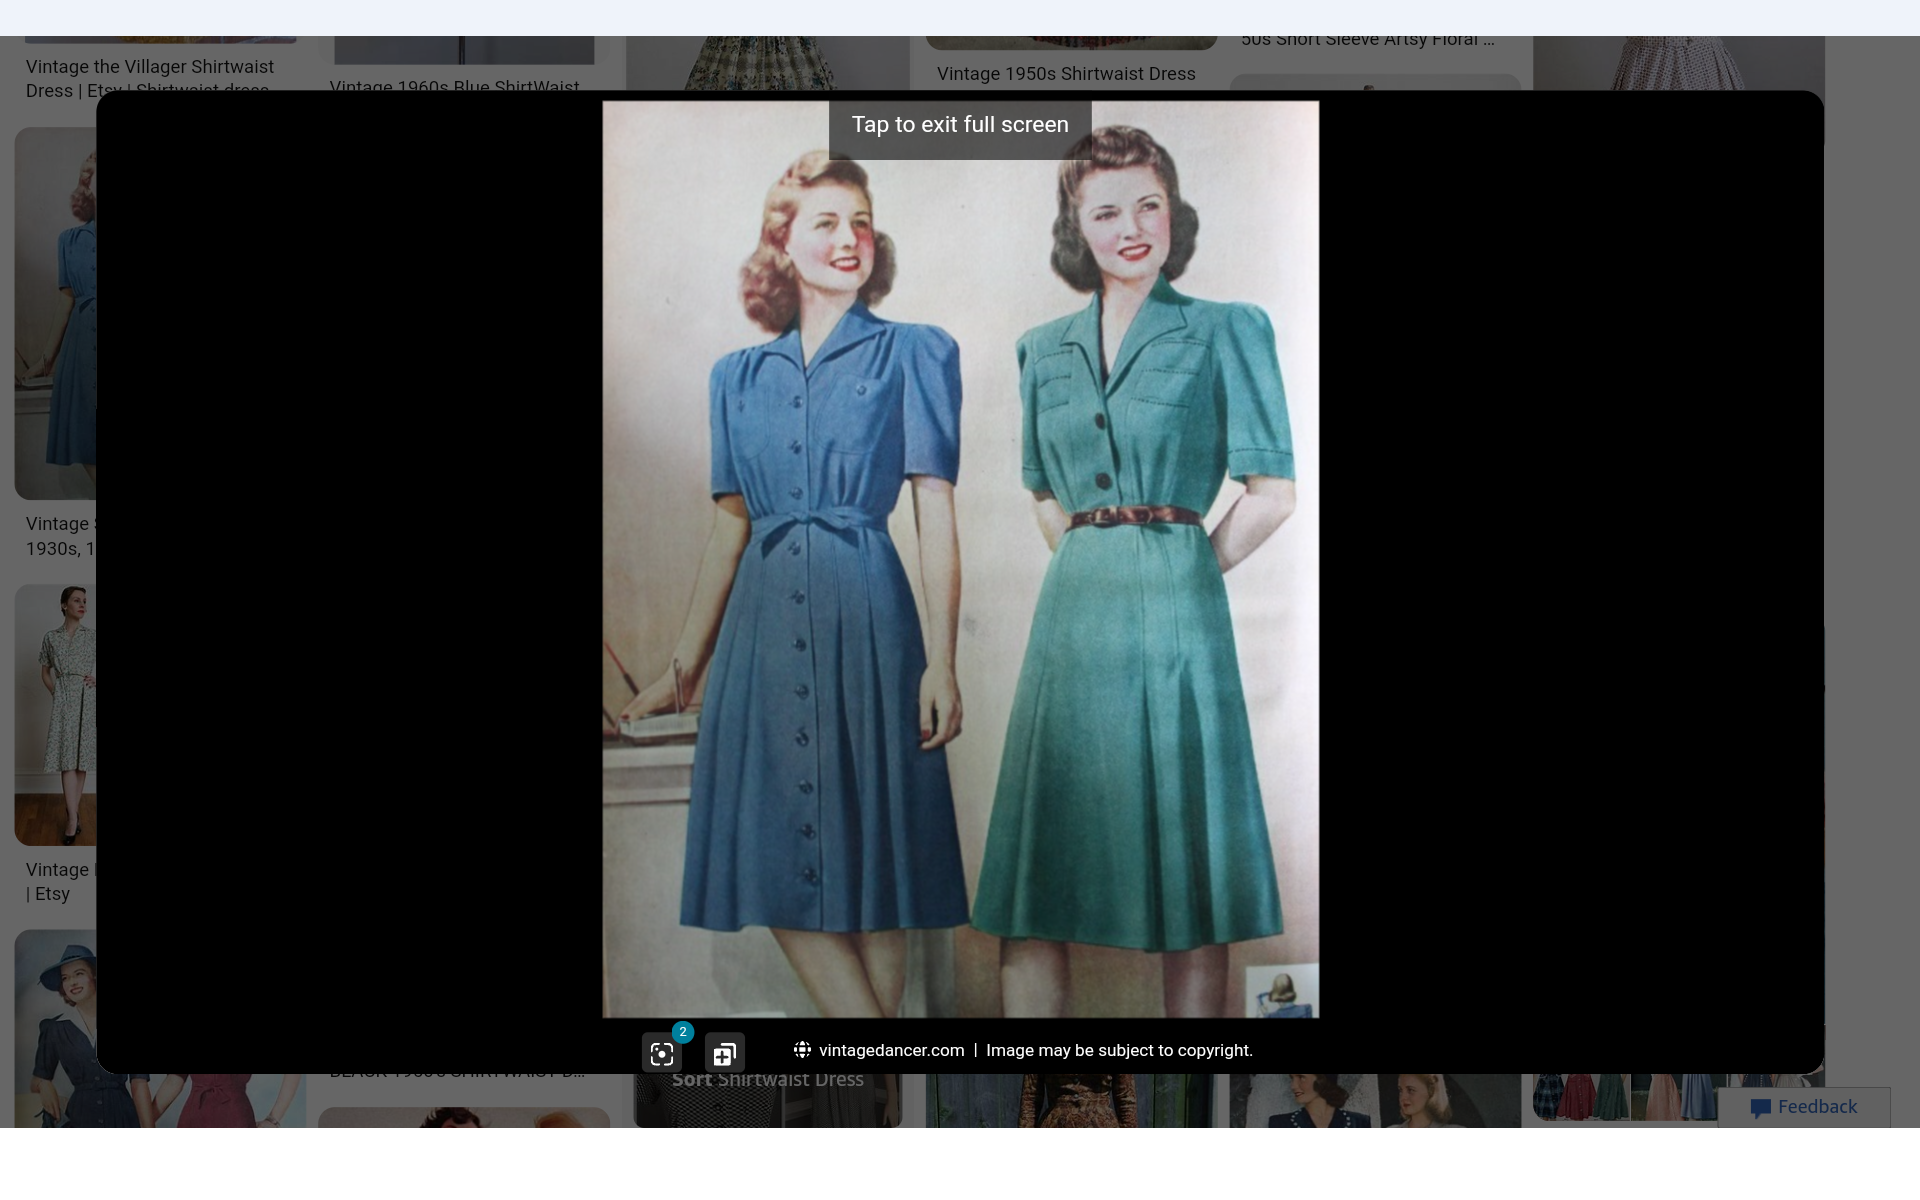Image resolution: width=1920 pixels, height=1200 pixels.
Task: Select the brown velvet dress thumbnail at bottom
Action: tap(1070, 1100)
